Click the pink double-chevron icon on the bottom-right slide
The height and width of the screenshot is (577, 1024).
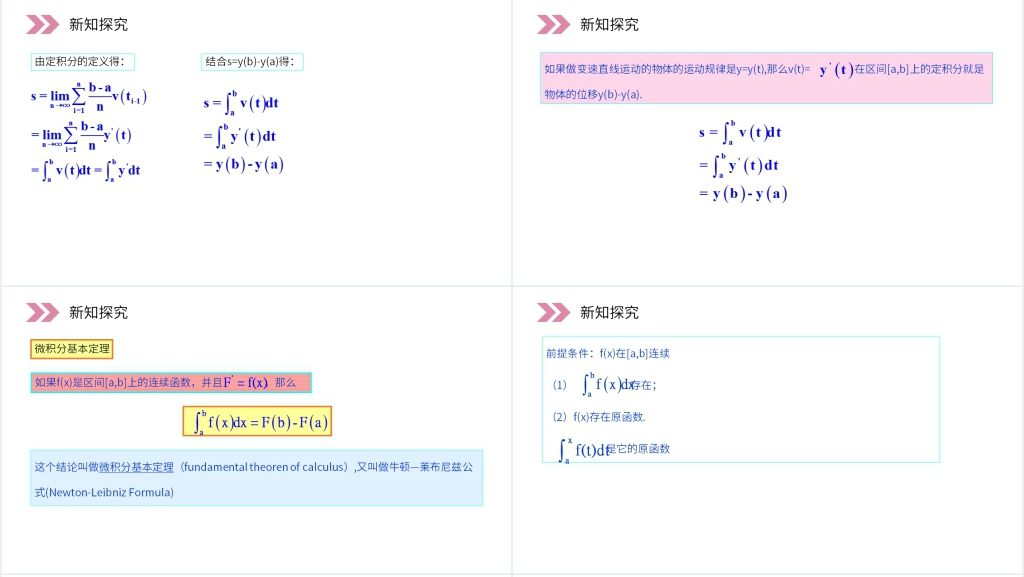(553, 312)
